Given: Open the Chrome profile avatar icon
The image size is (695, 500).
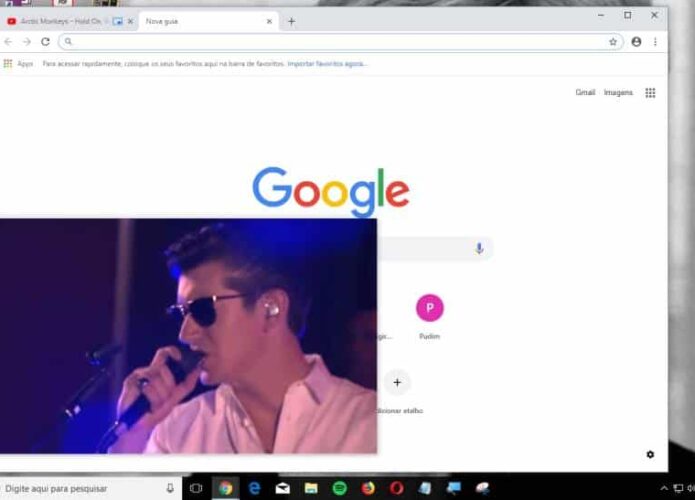Looking at the screenshot, I should click(x=636, y=42).
